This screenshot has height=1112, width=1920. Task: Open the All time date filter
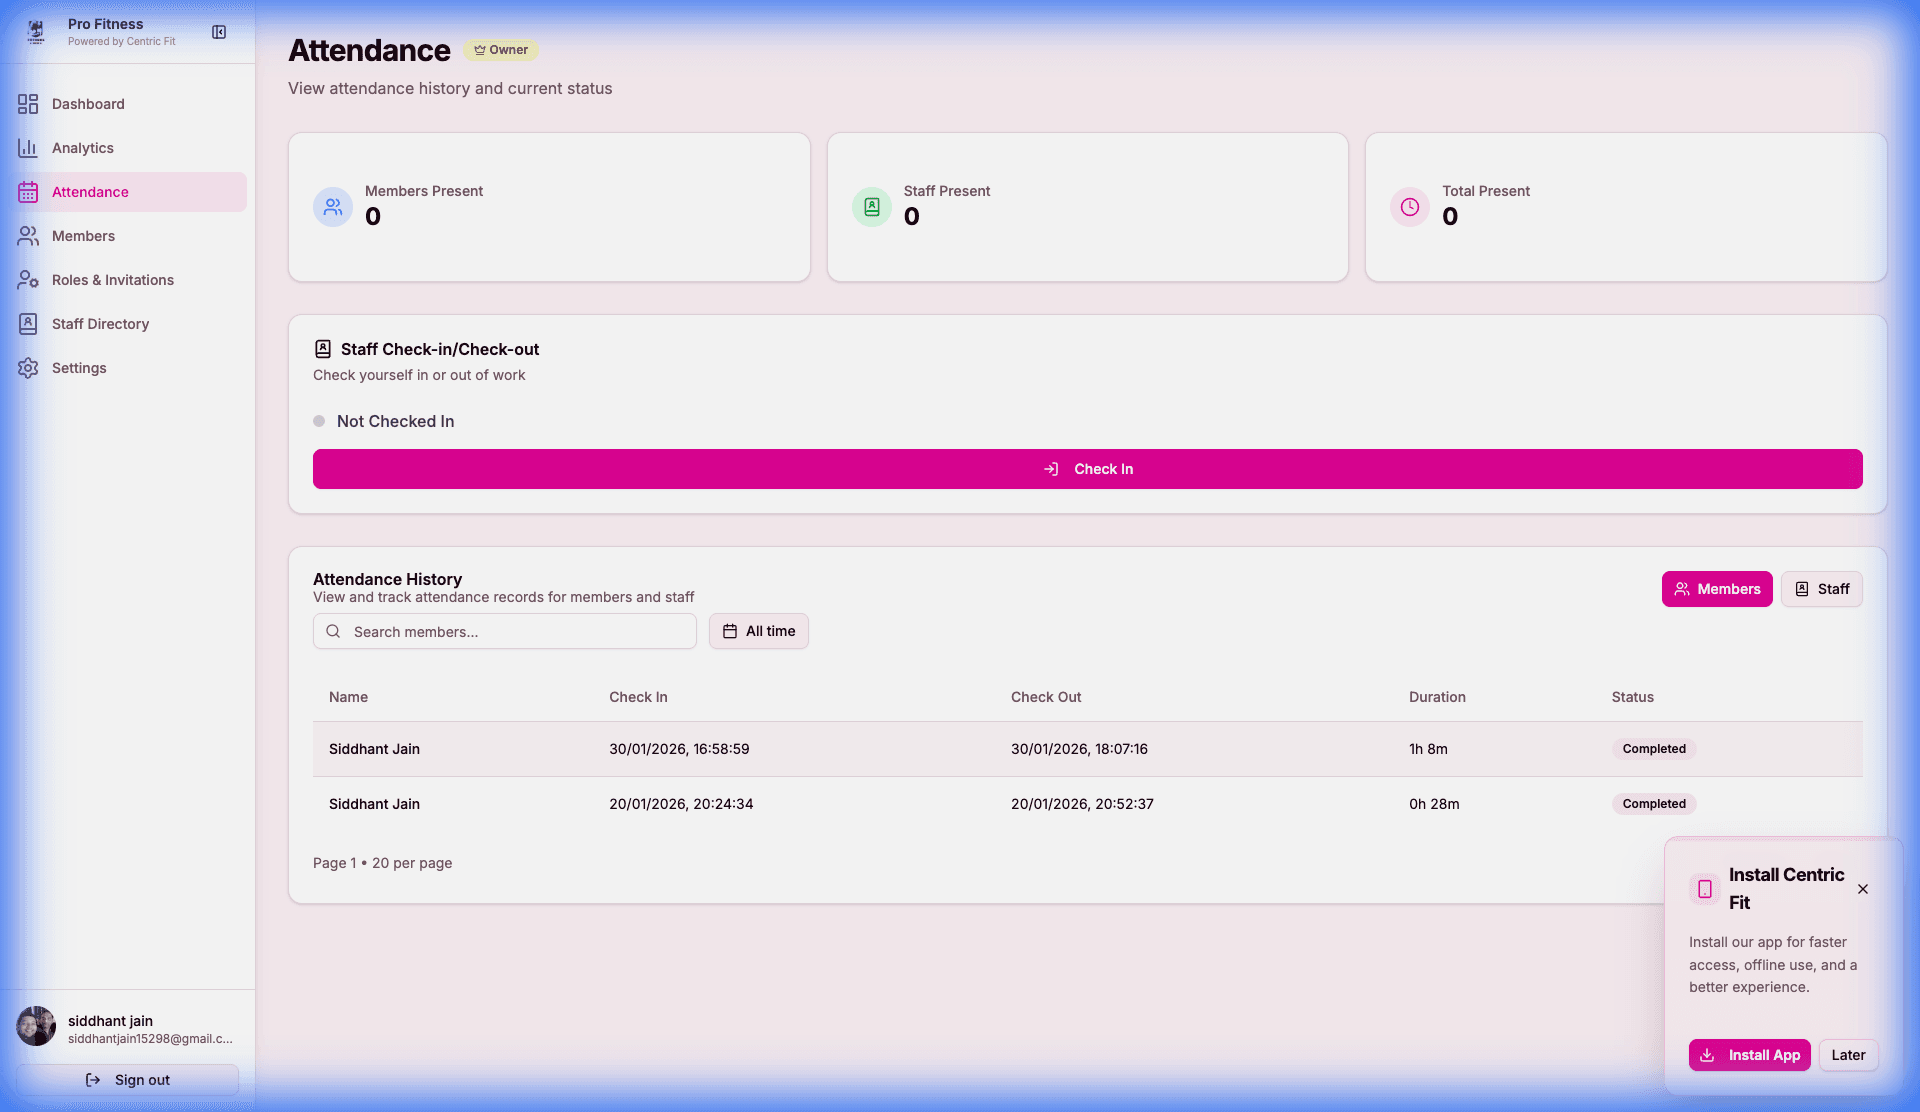[x=758, y=631]
